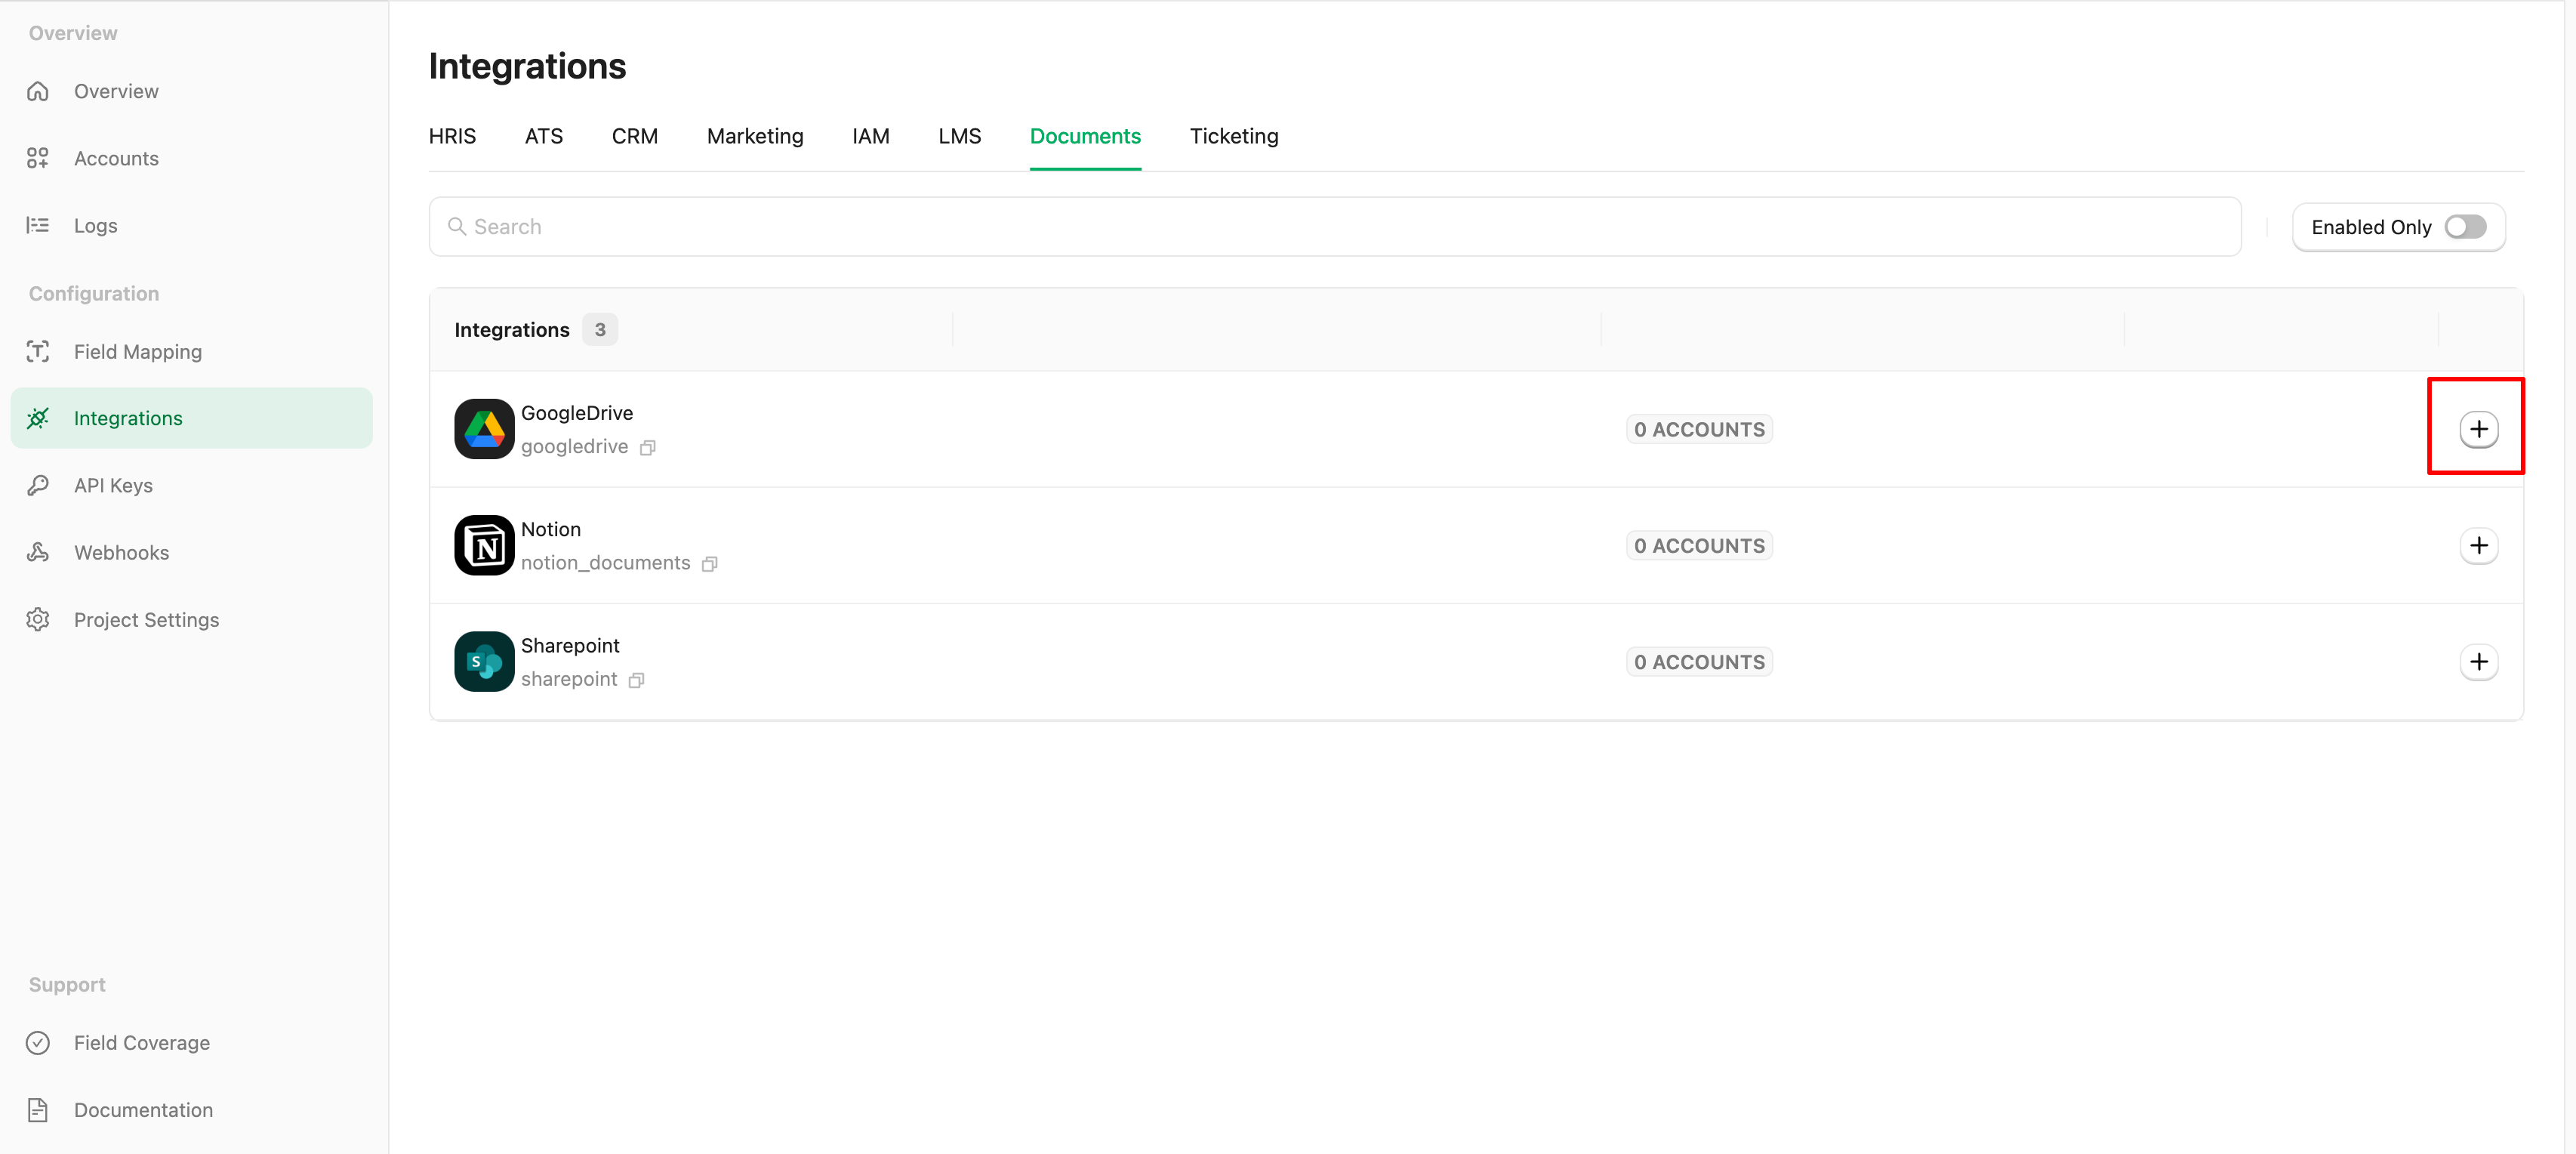Switch to the ATS tab

[544, 136]
